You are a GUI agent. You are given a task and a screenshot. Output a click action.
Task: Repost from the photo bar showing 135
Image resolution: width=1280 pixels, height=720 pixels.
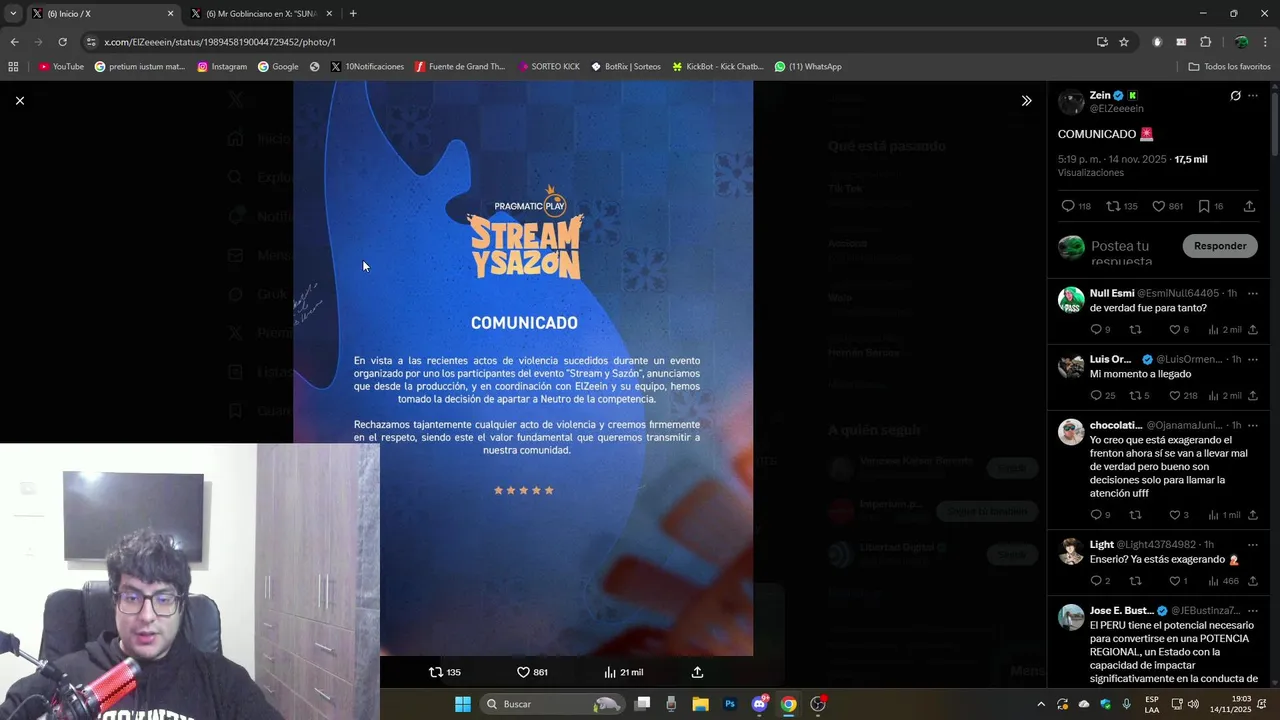coord(445,672)
